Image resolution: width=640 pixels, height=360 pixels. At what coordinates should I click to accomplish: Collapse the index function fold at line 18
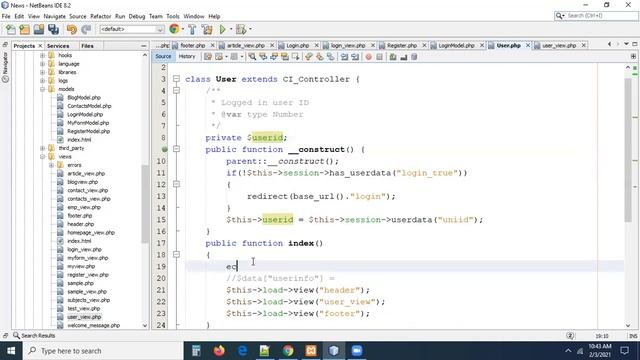pyautogui.click(x=176, y=254)
